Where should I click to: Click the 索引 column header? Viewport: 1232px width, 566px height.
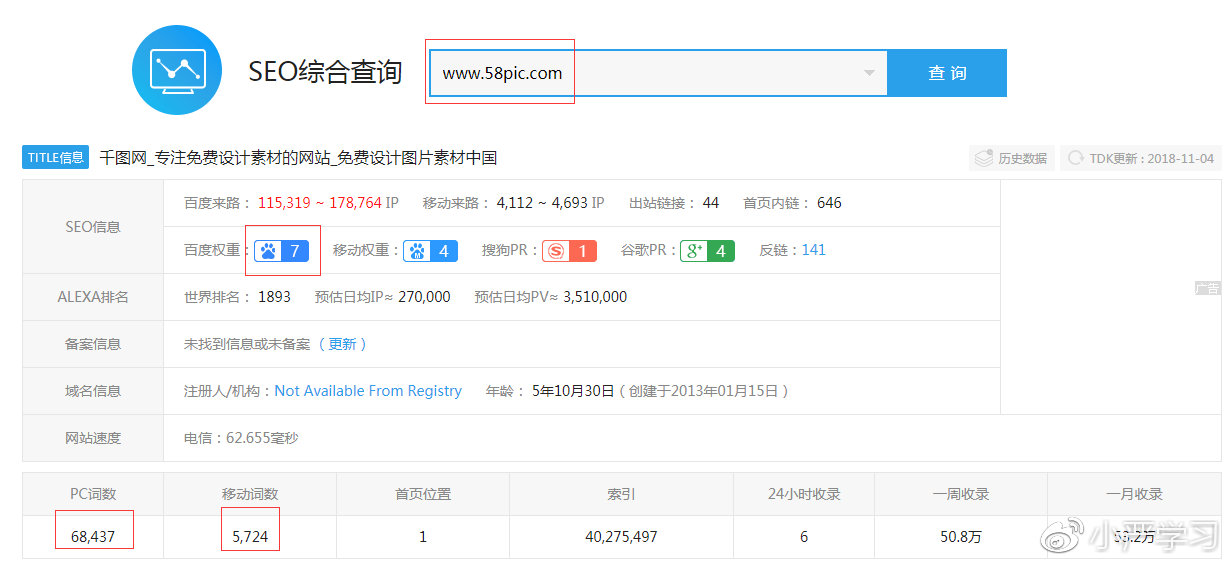[622, 494]
